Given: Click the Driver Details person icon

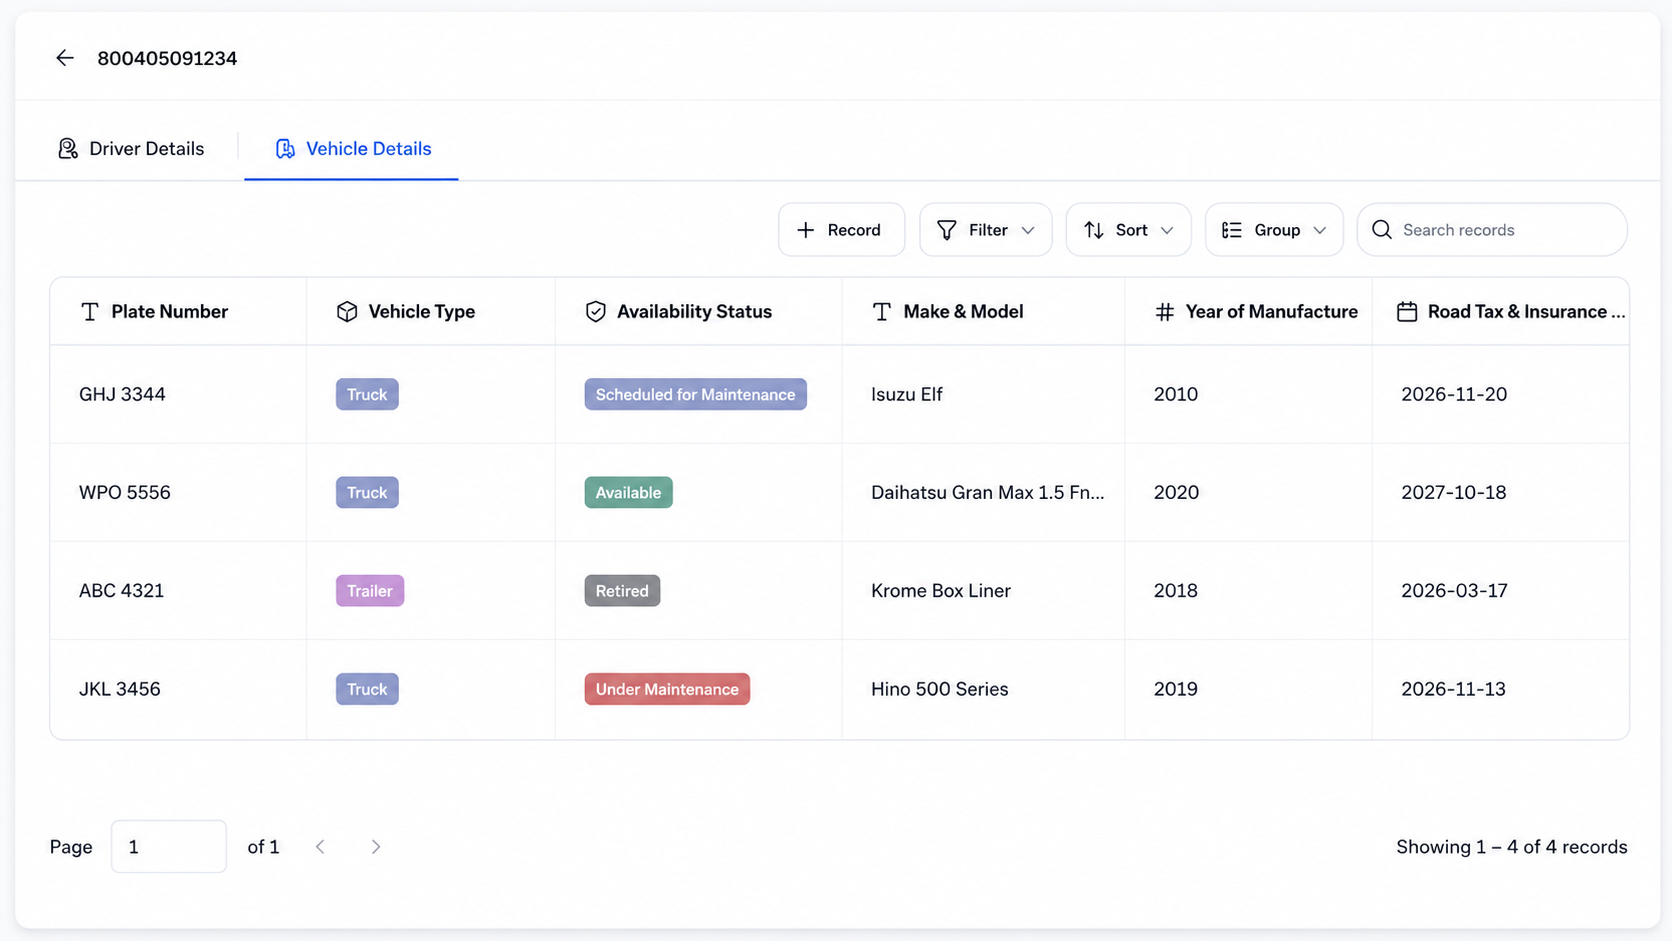Looking at the screenshot, I should tap(68, 149).
